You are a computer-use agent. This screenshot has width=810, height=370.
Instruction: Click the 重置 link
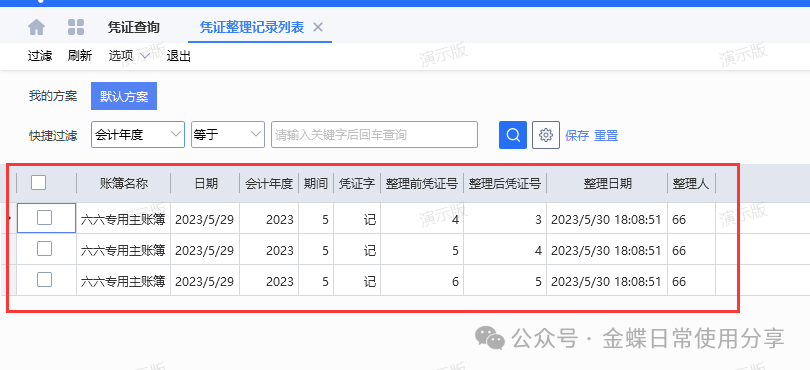click(x=606, y=136)
